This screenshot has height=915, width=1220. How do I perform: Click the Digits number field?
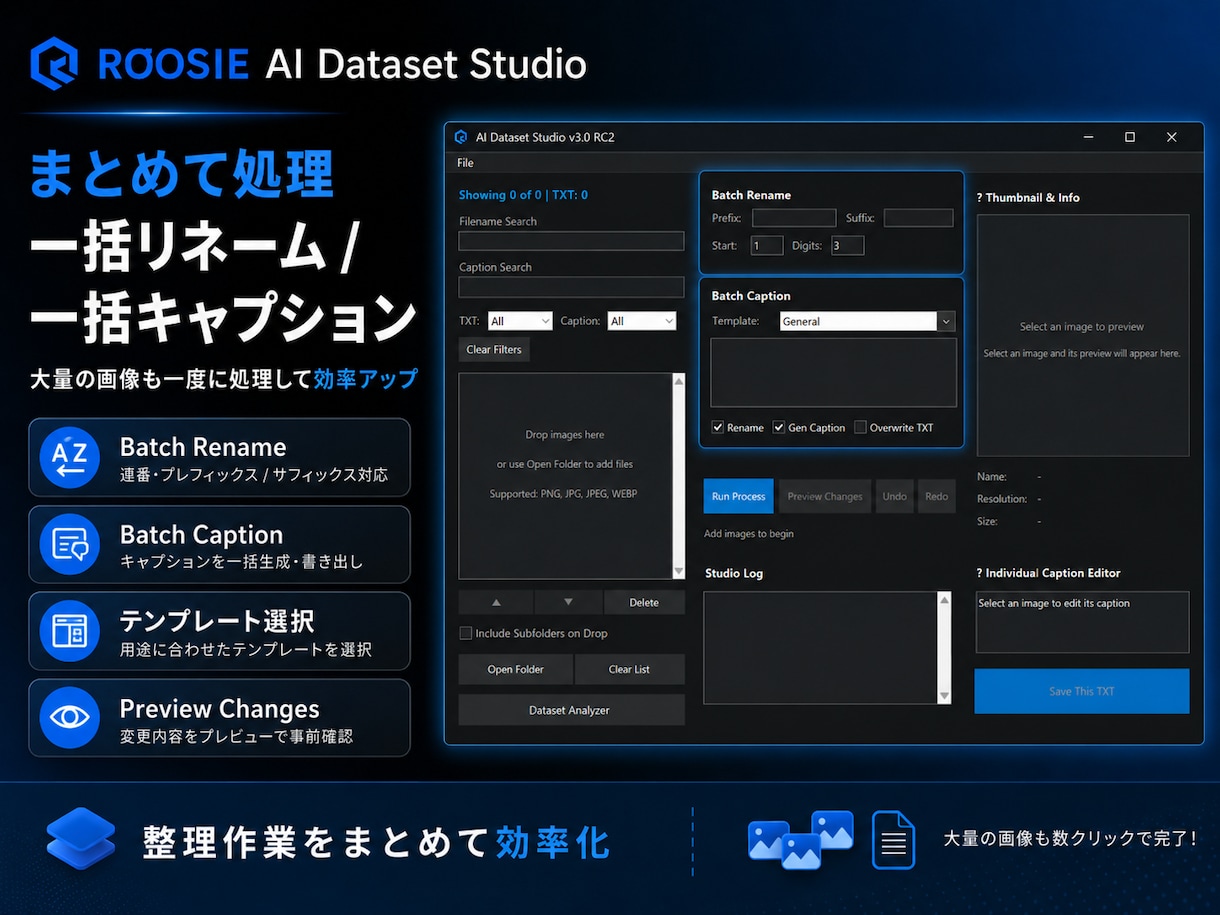[x=847, y=245]
